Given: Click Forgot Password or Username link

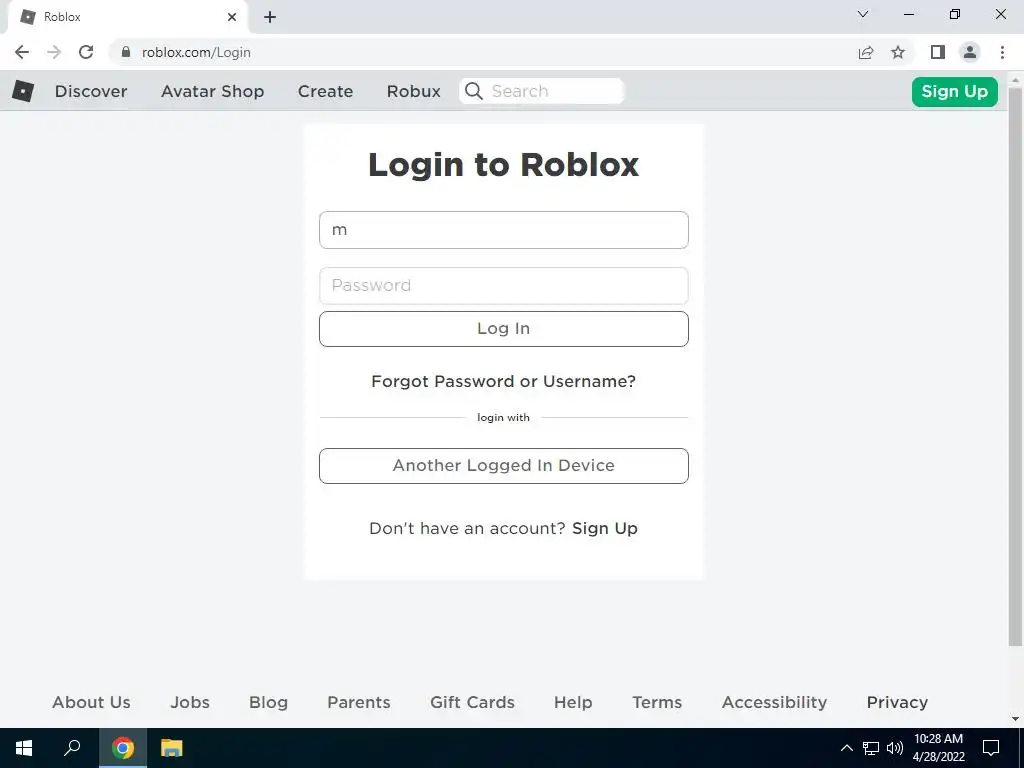Looking at the screenshot, I should point(504,381).
